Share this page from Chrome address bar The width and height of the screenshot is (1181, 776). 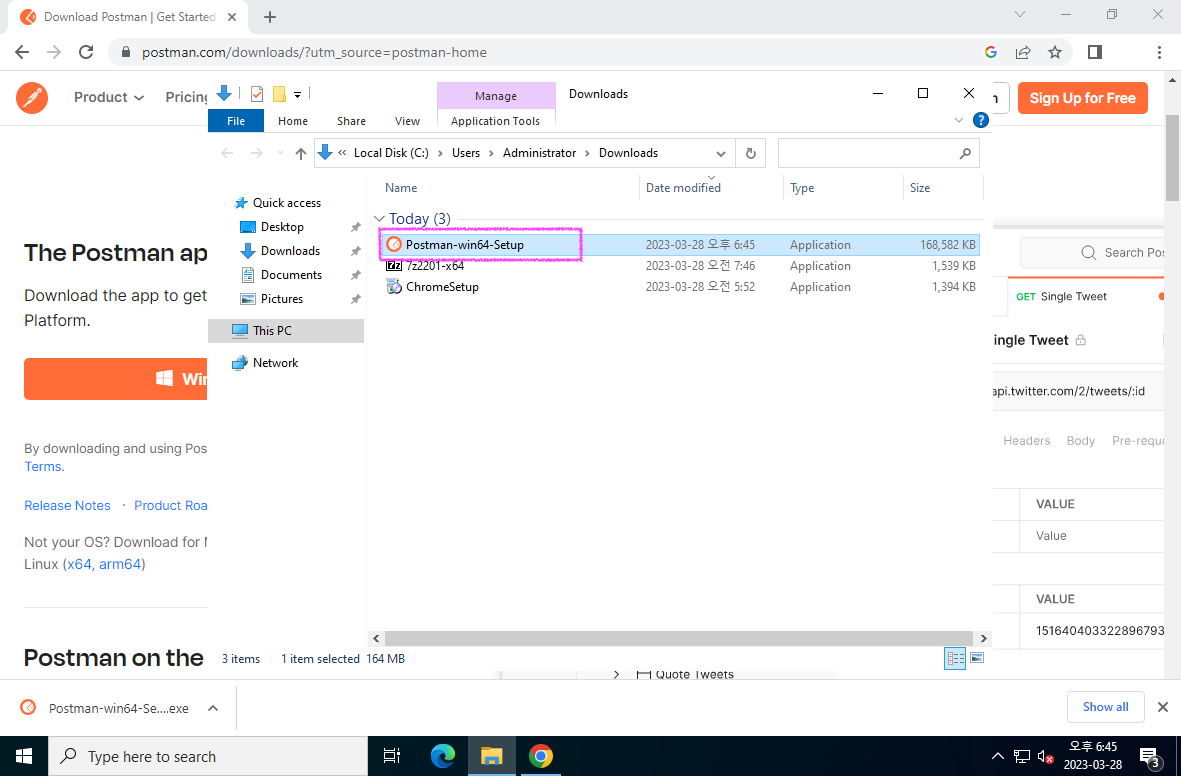[1023, 52]
